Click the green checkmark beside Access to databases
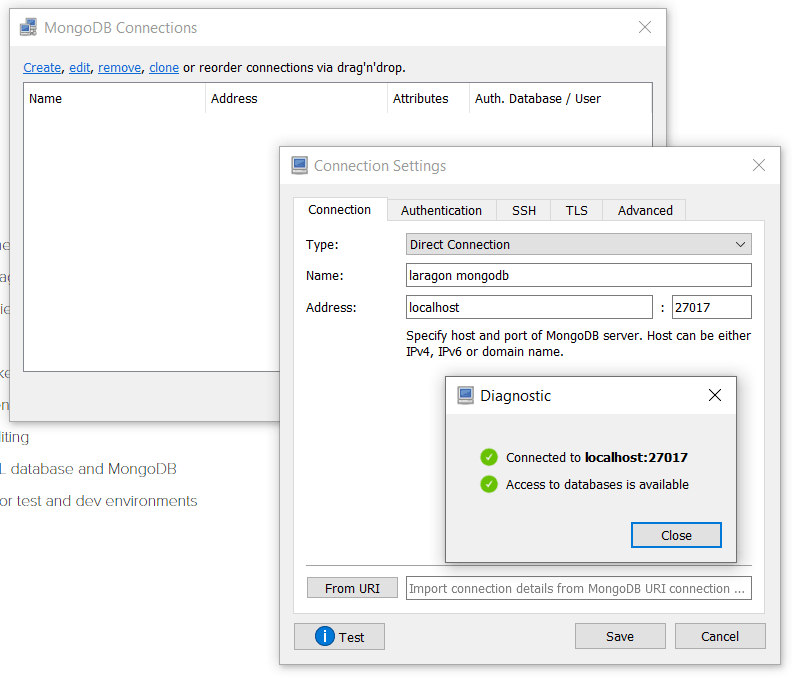The image size is (792, 678). tap(488, 484)
